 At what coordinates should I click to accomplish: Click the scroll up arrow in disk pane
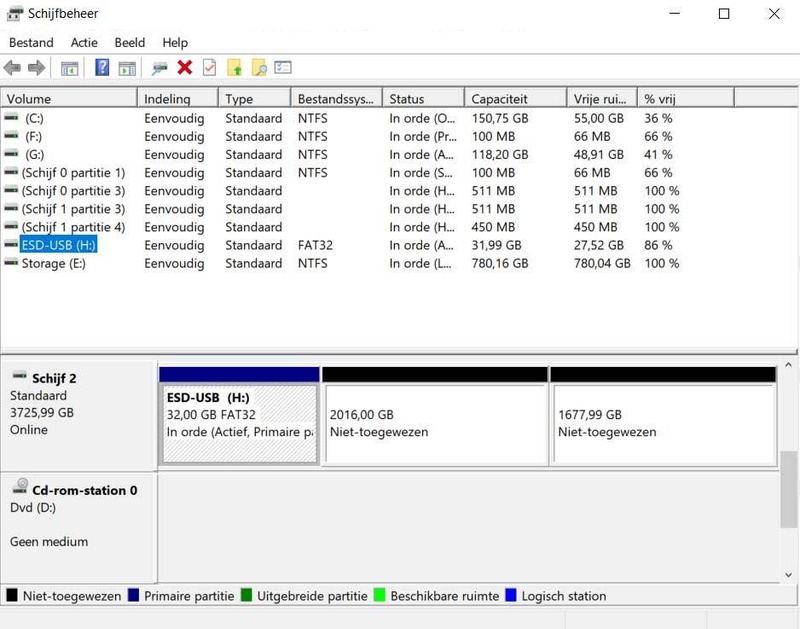788,365
